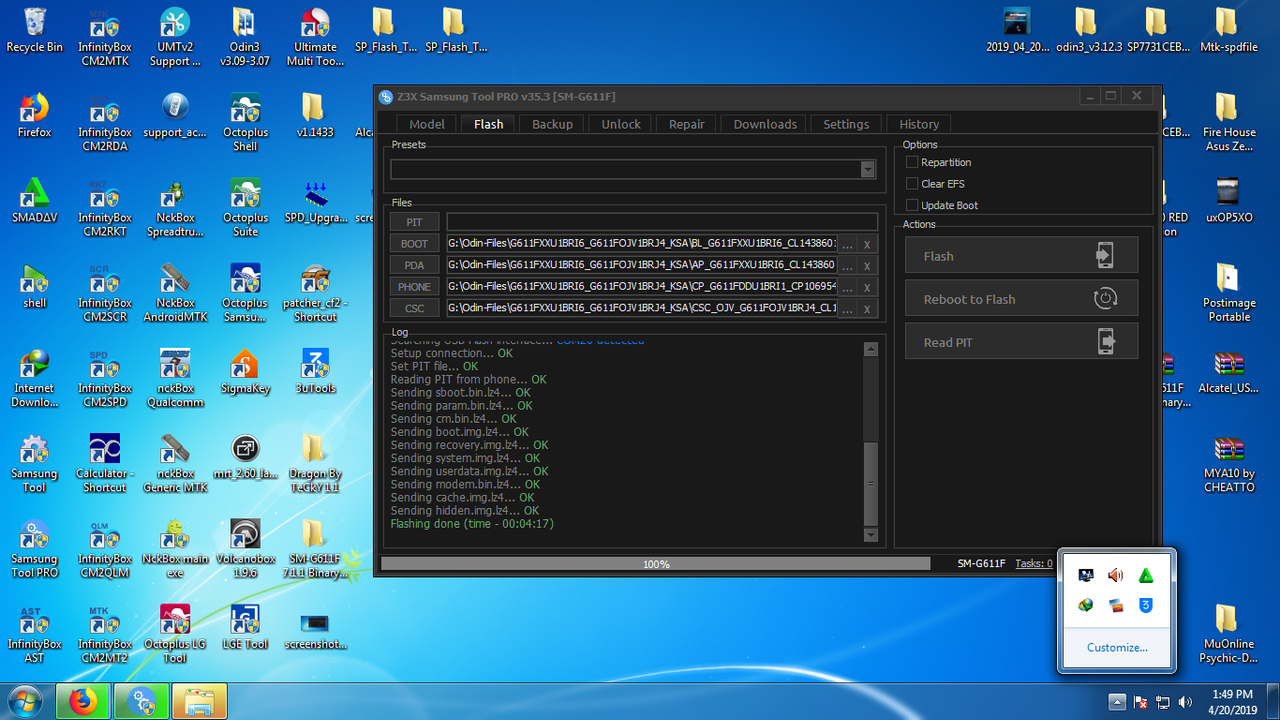Open green Smadav tray icon in popup
Image resolution: width=1280 pixels, height=720 pixels.
[x=1146, y=575]
